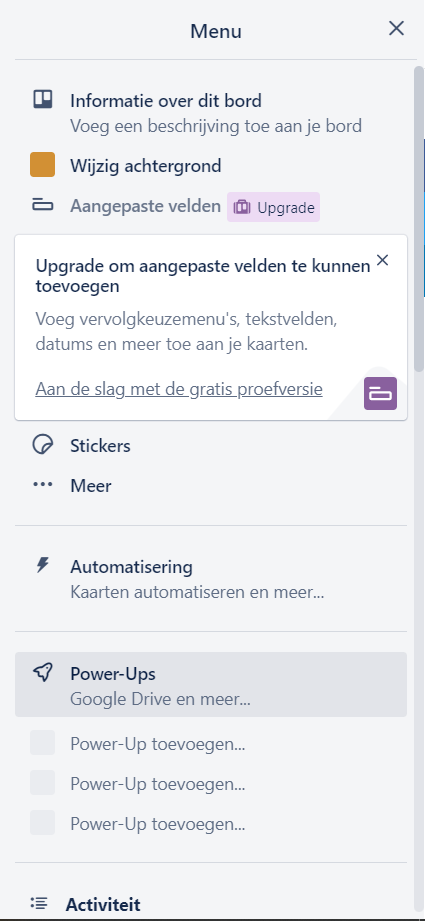Click the Activiteit list icon

(x=39, y=903)
